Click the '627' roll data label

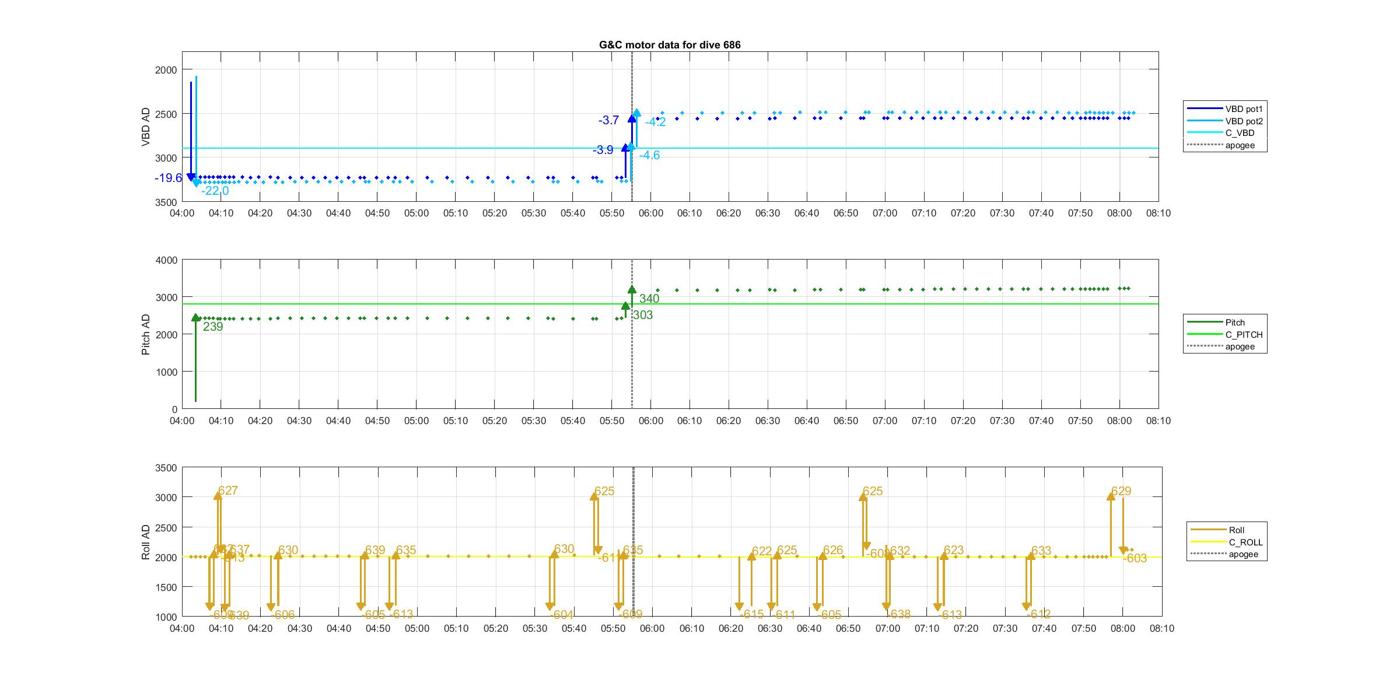coord(228,491)
